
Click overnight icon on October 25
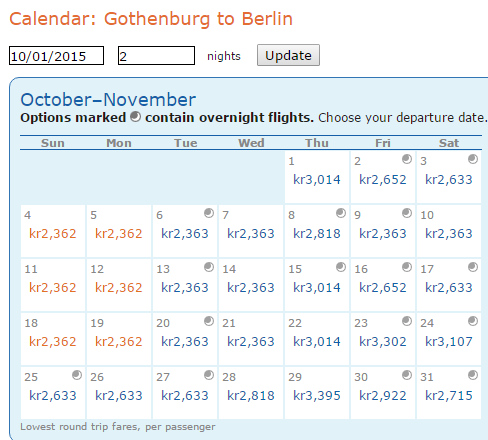point(77,375)
